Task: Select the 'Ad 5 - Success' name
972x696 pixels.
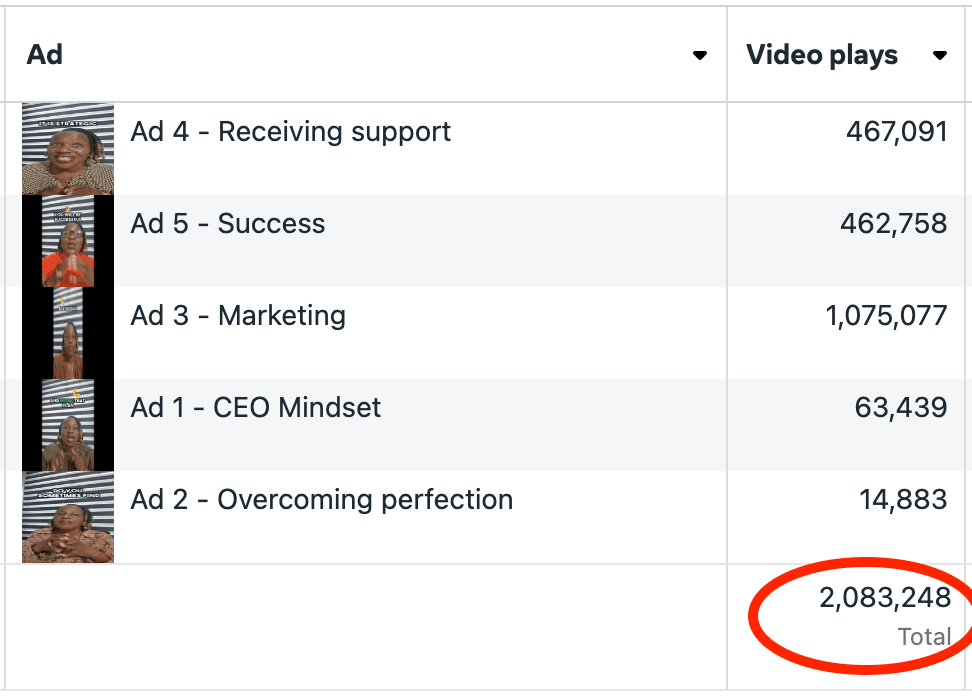Action: pyautogui.click(x=228, y=224)
